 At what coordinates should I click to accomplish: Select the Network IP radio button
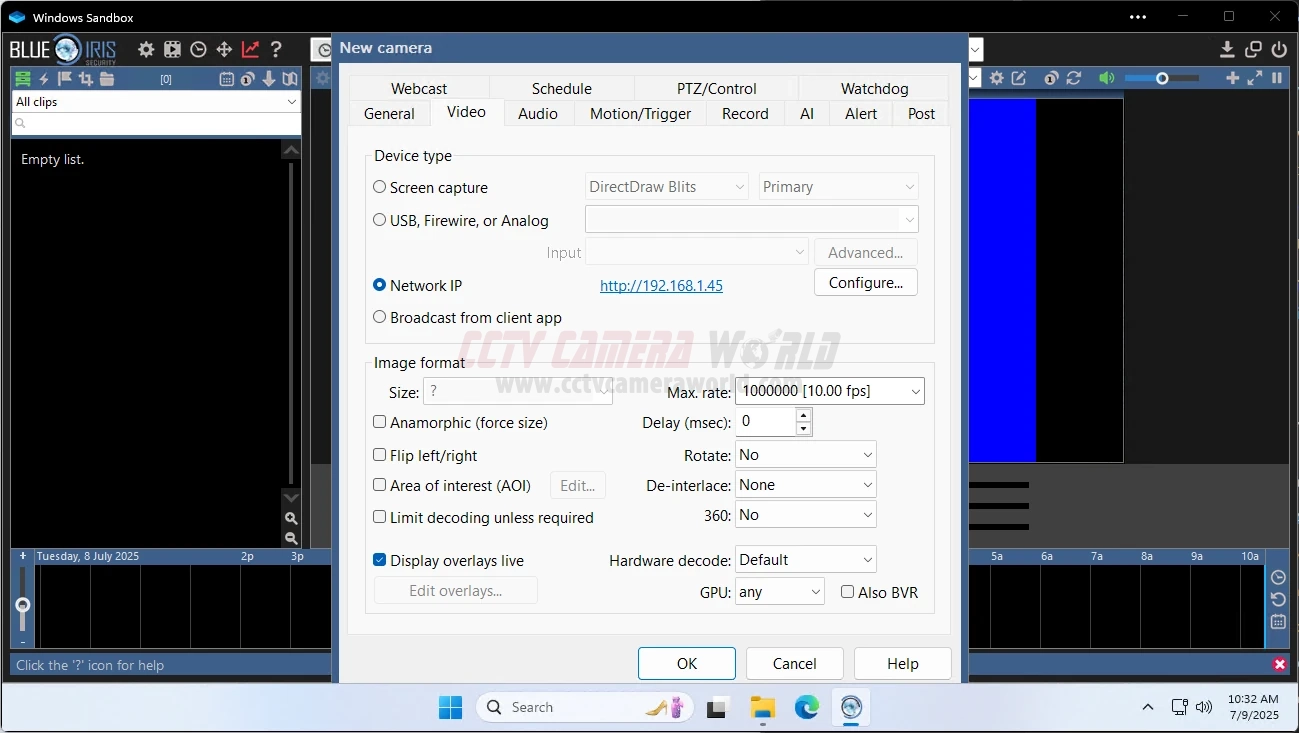[x=379, y=285]
